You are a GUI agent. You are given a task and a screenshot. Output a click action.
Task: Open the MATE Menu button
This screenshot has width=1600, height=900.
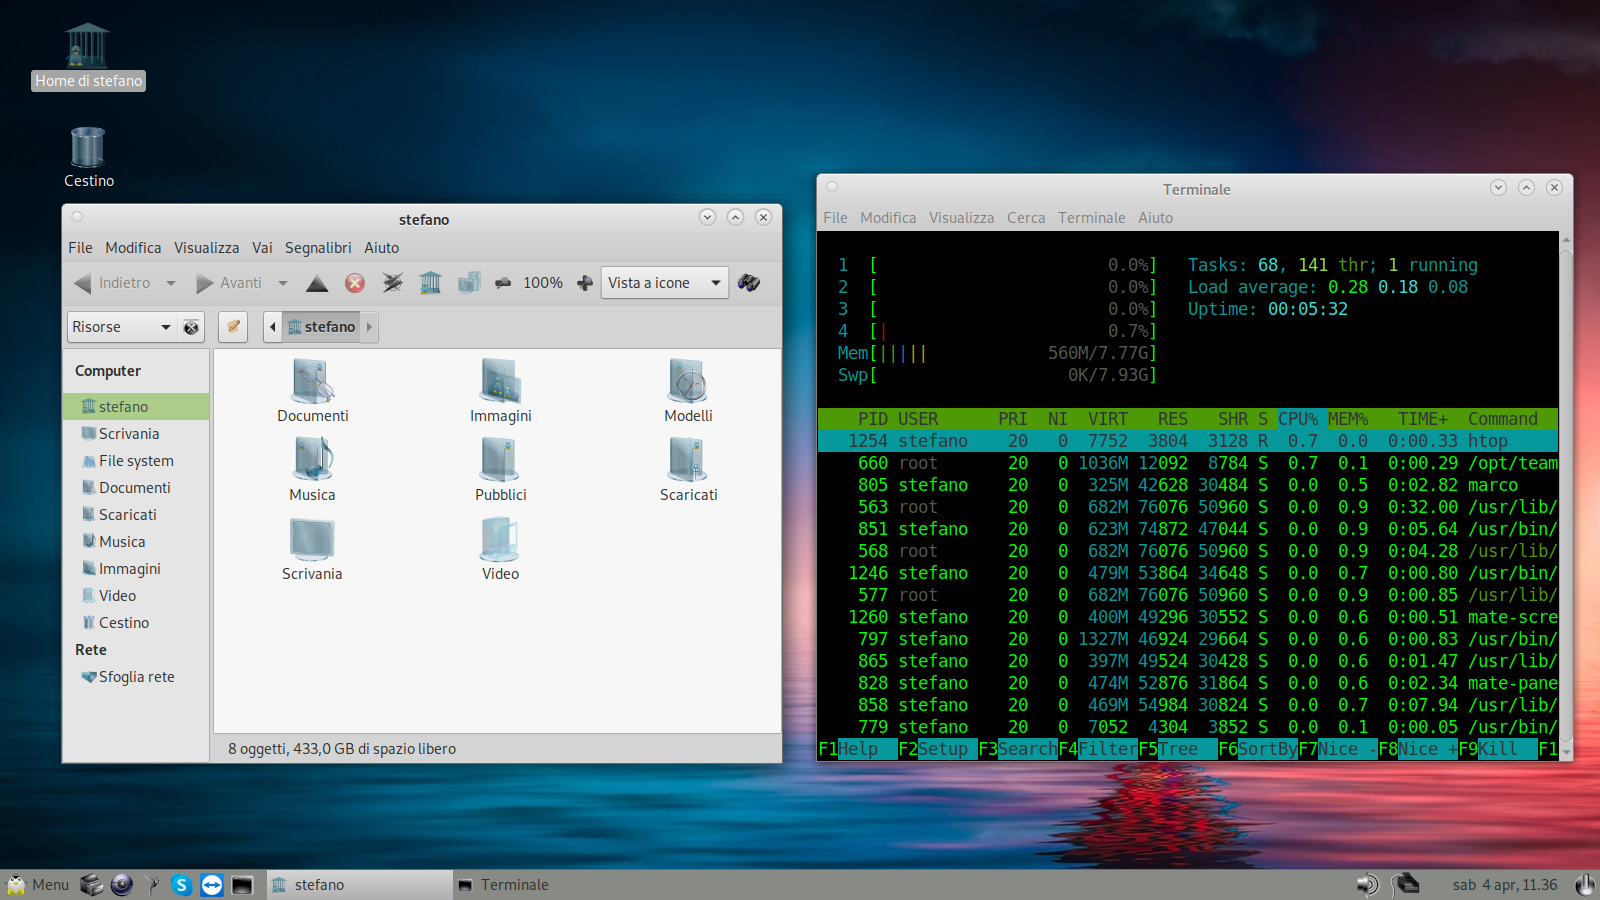click(38, 885)
